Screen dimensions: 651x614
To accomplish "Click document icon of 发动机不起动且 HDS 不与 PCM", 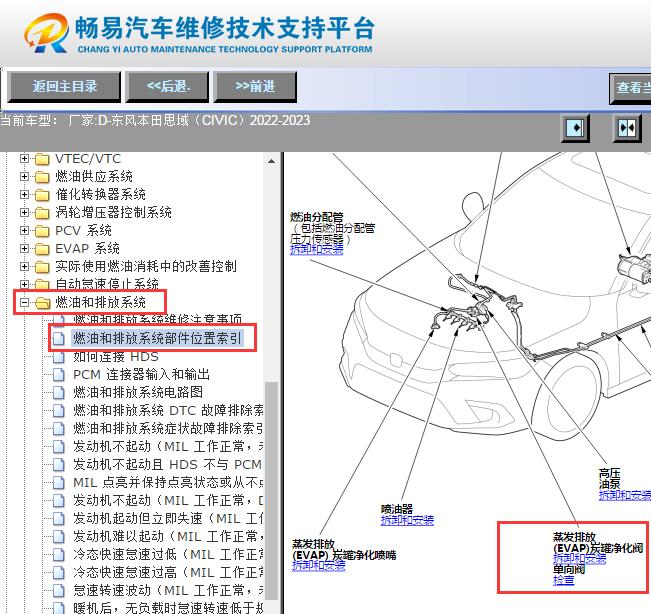I will [x=59, y=464].
